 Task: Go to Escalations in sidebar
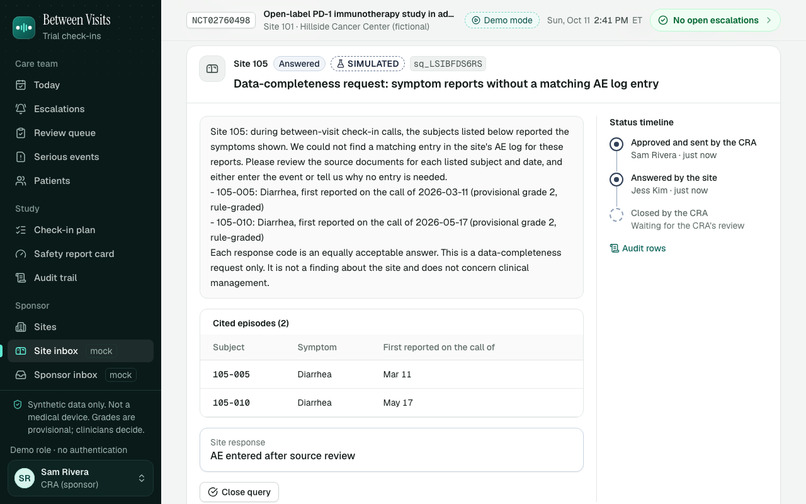[81, 109]
